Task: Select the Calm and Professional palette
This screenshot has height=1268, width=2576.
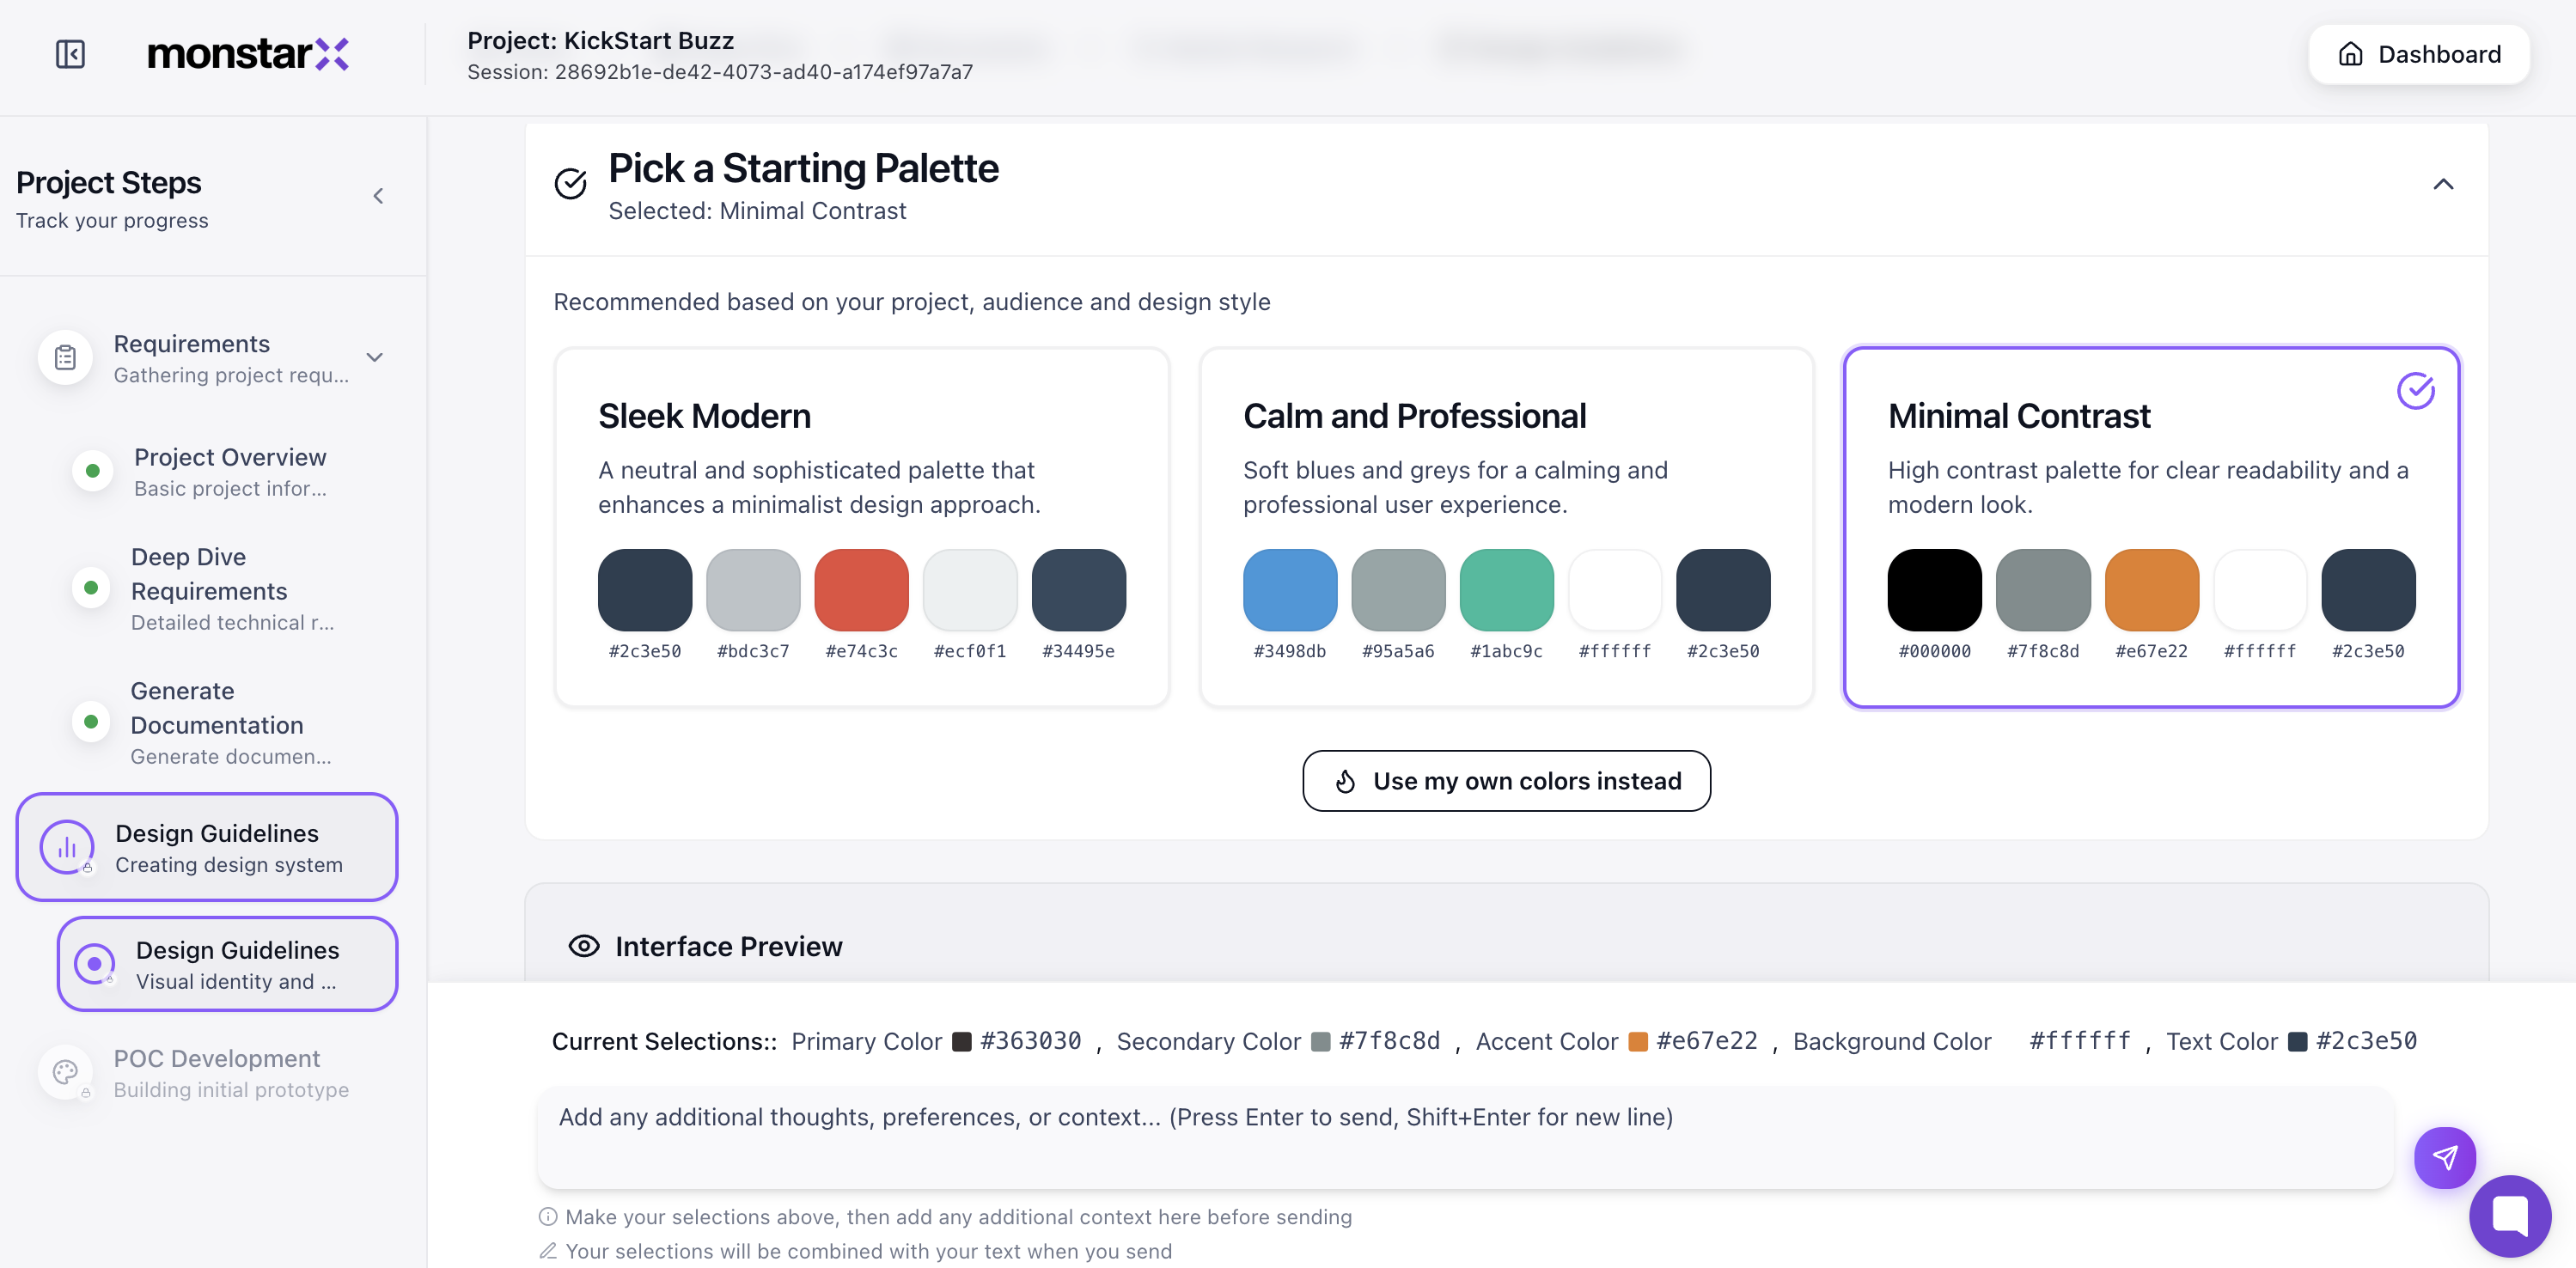Action: tap(1505, 527)
